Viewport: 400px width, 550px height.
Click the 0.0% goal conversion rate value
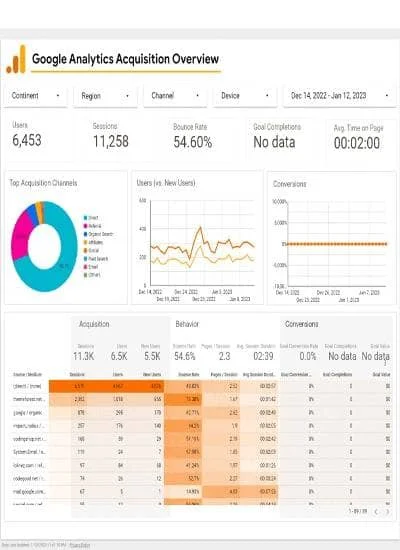(308, 356)
